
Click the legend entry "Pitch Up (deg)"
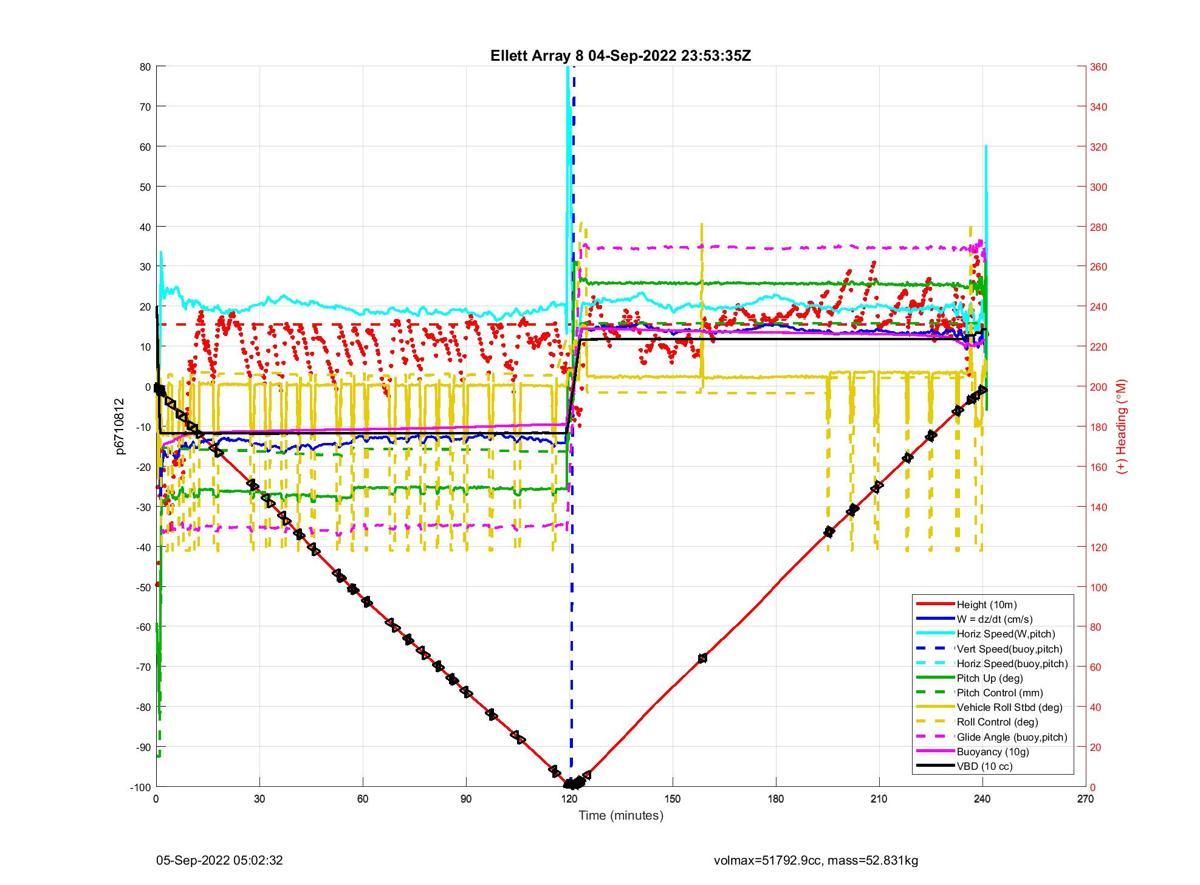tap(990, 678)
